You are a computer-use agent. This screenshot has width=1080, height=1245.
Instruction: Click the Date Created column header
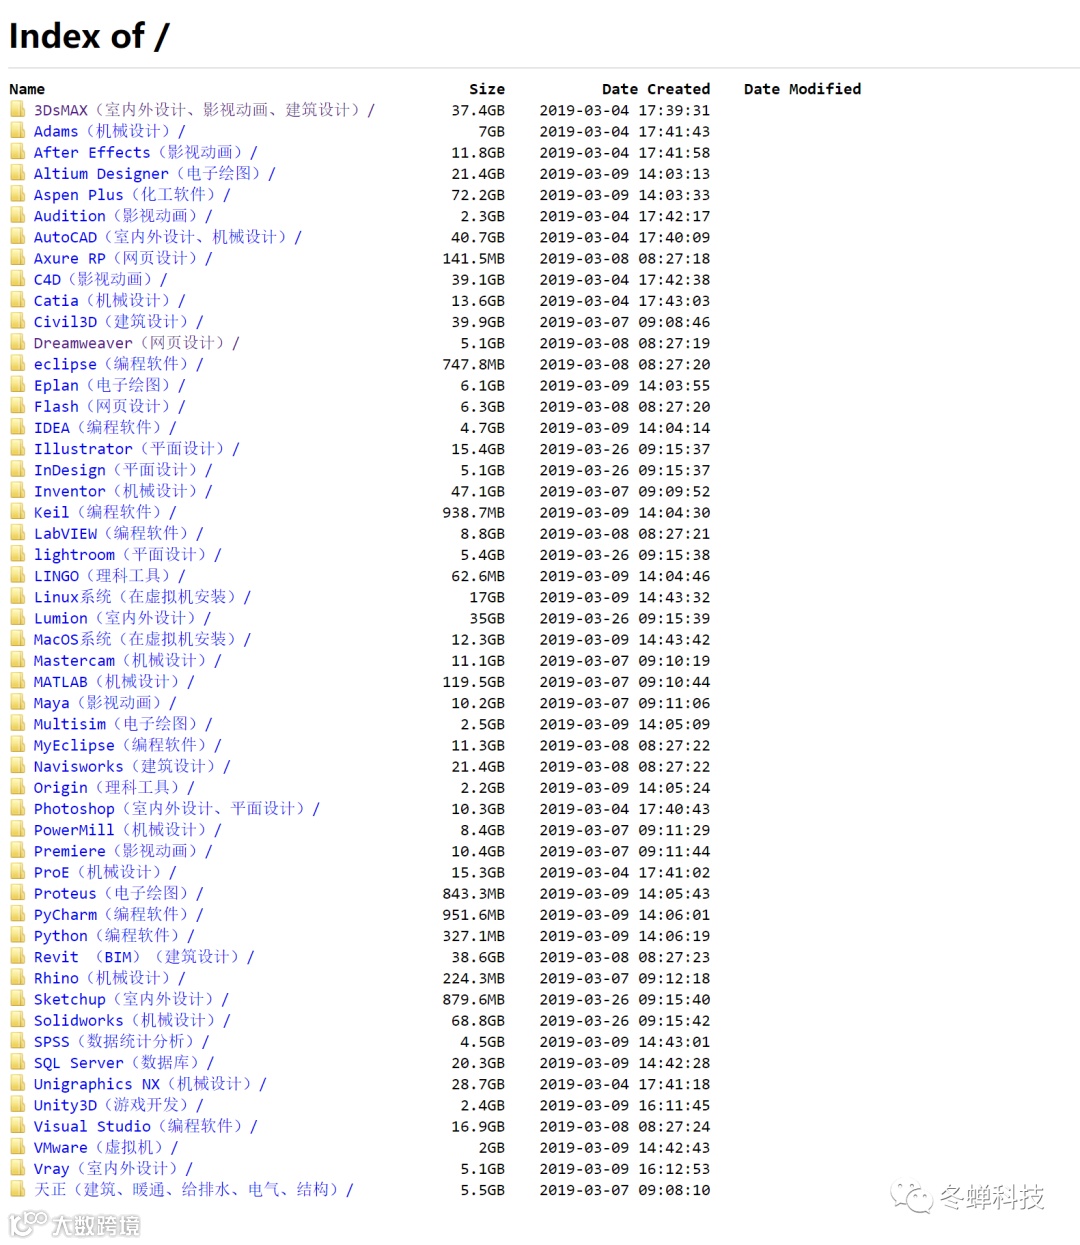[x=656, y=89]
